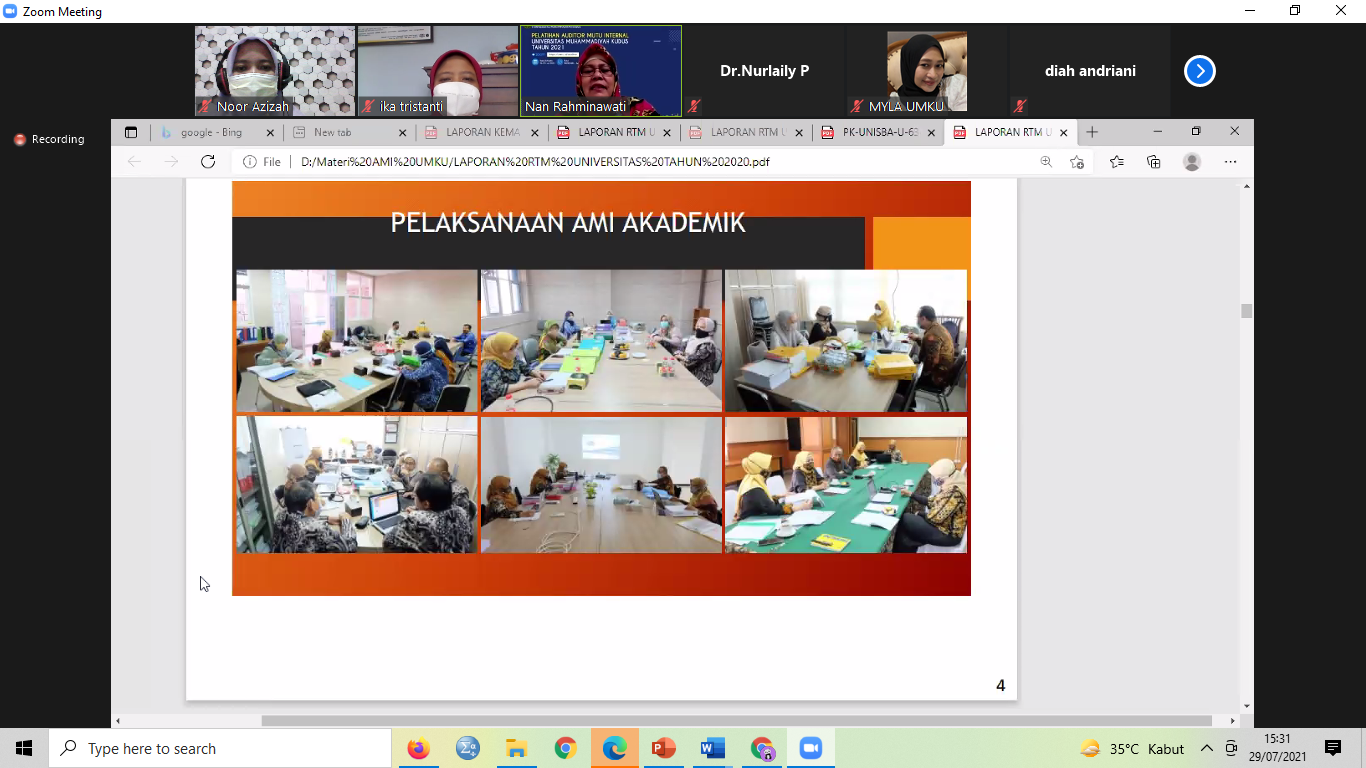Open the tab actions menu icon

coord(131,132)
